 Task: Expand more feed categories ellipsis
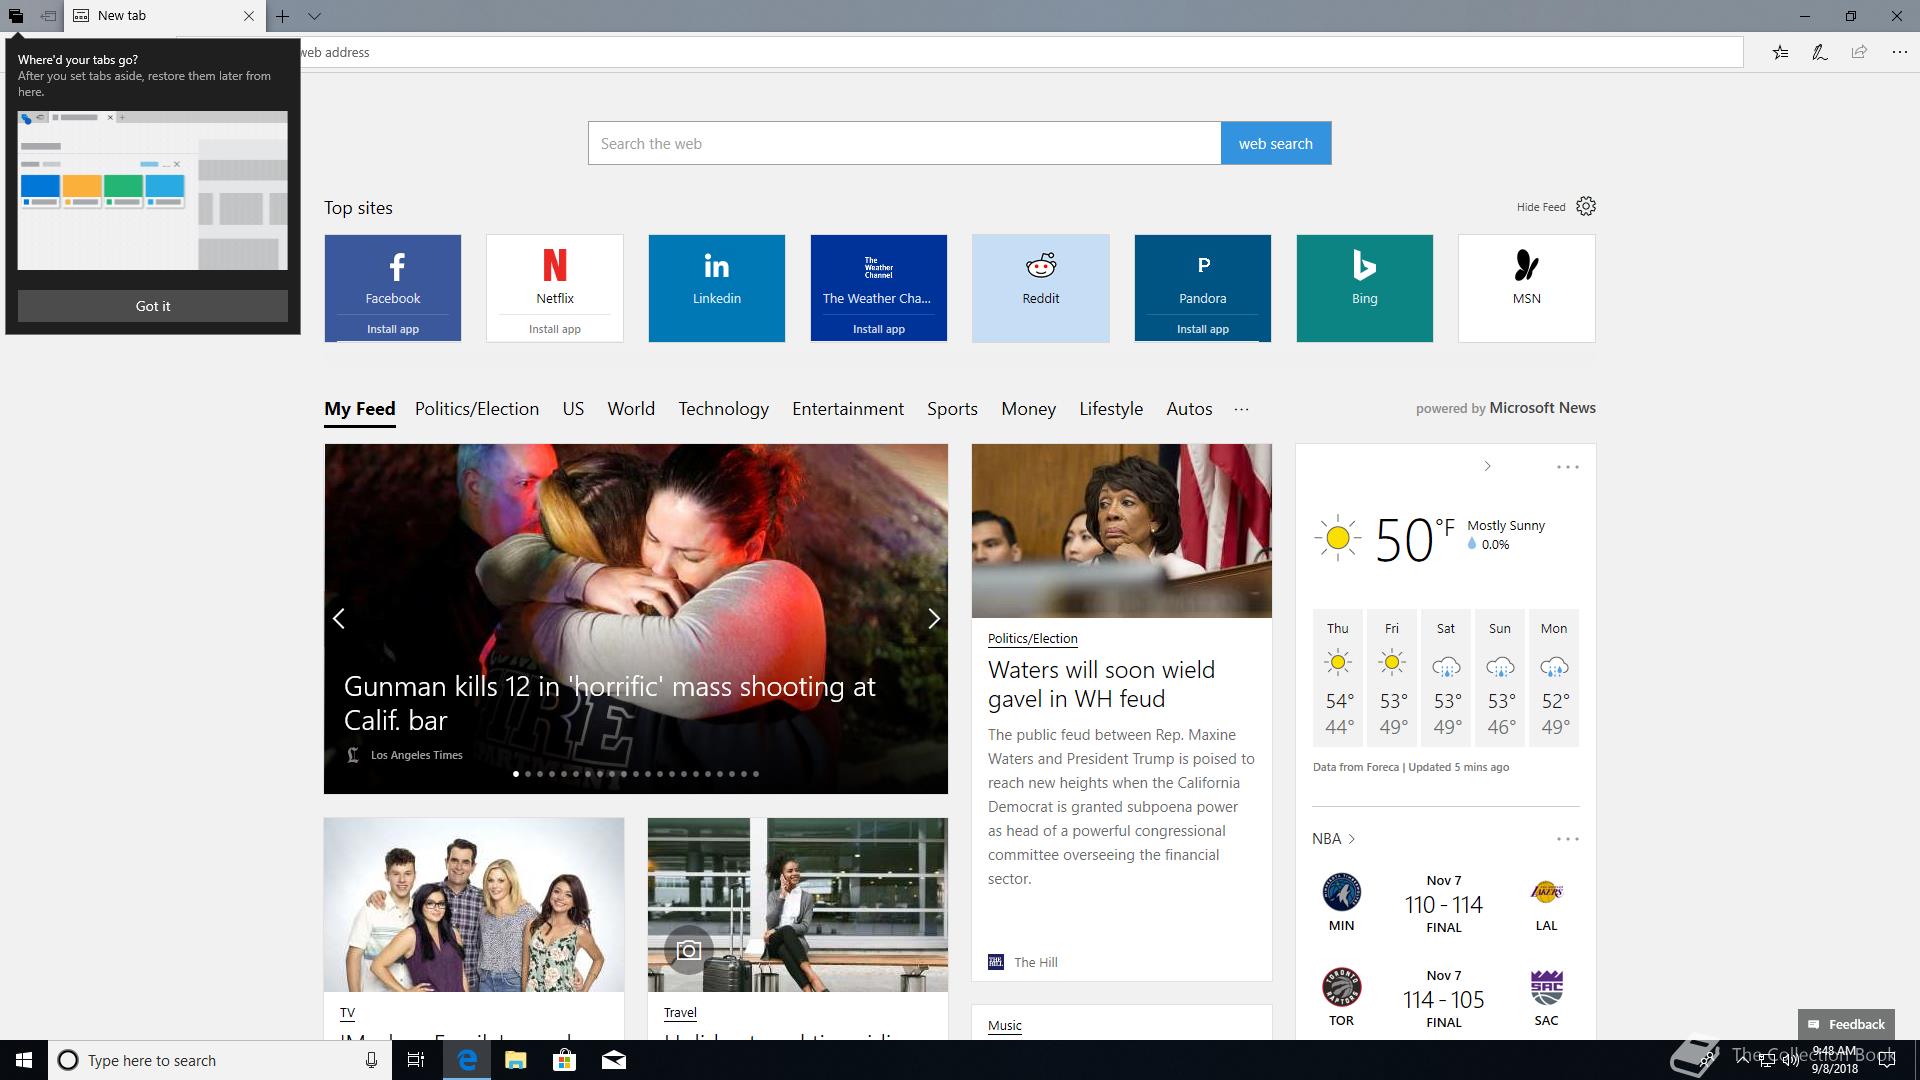click(x=1242, y=409)
